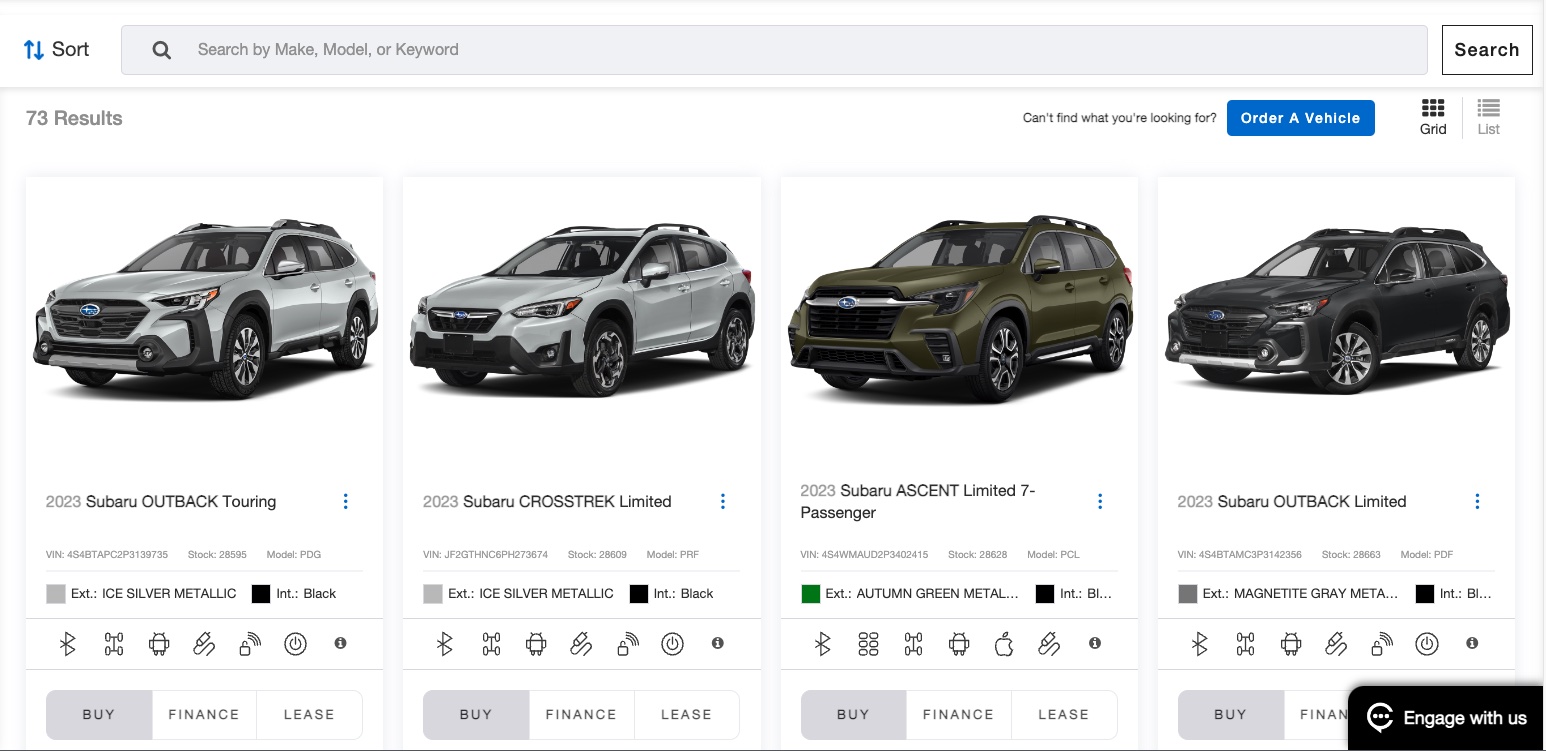Select LEASE tab on CROSSTREK Limited card
1546x751 pixels.
[x=686, y=714]
